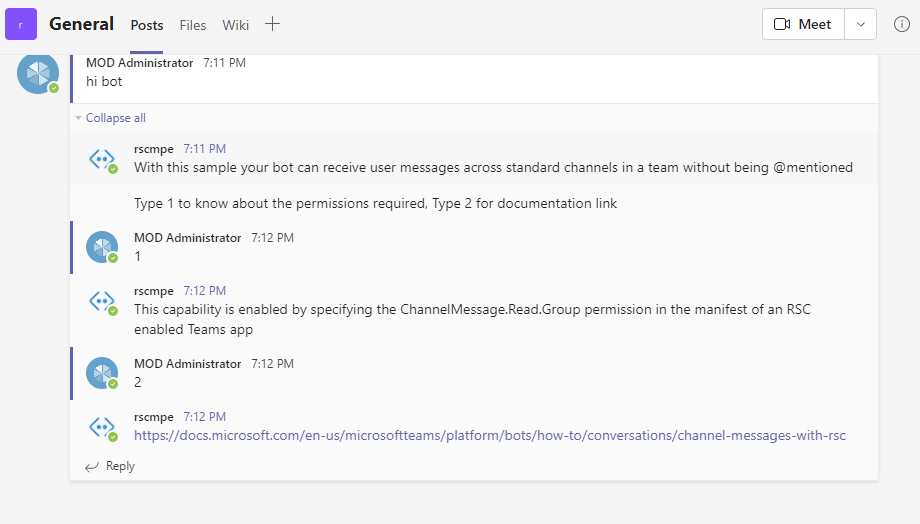Click the 7:11 PM timestamp of rscmpe reply

(x=204, y=149)
